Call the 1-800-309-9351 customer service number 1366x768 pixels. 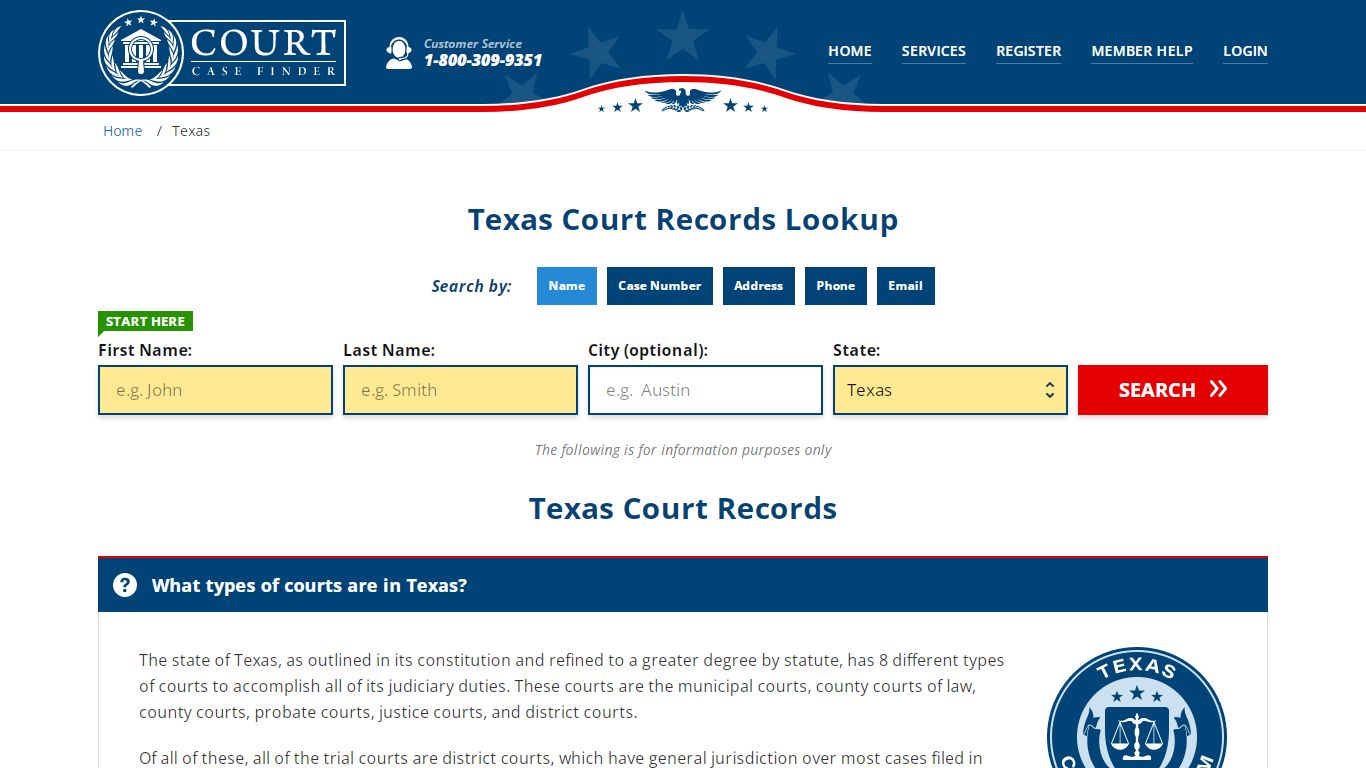click(x=483, y=60)
